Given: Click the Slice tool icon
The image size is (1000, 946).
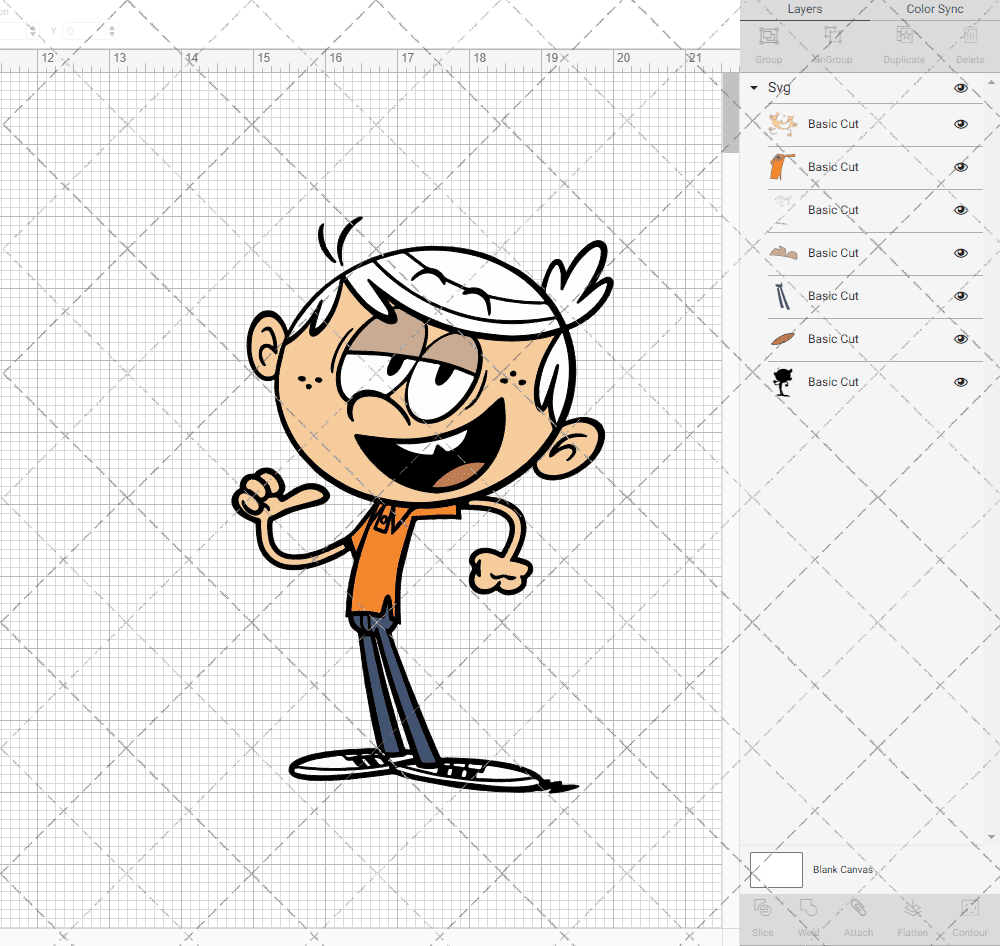Looking at the screenshot, I should click(x=762, y=908).
